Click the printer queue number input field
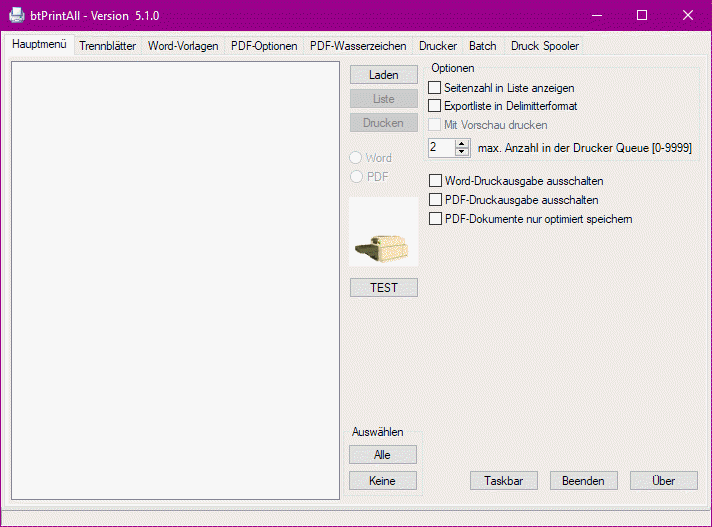712x527 pixels. (440, 147)
